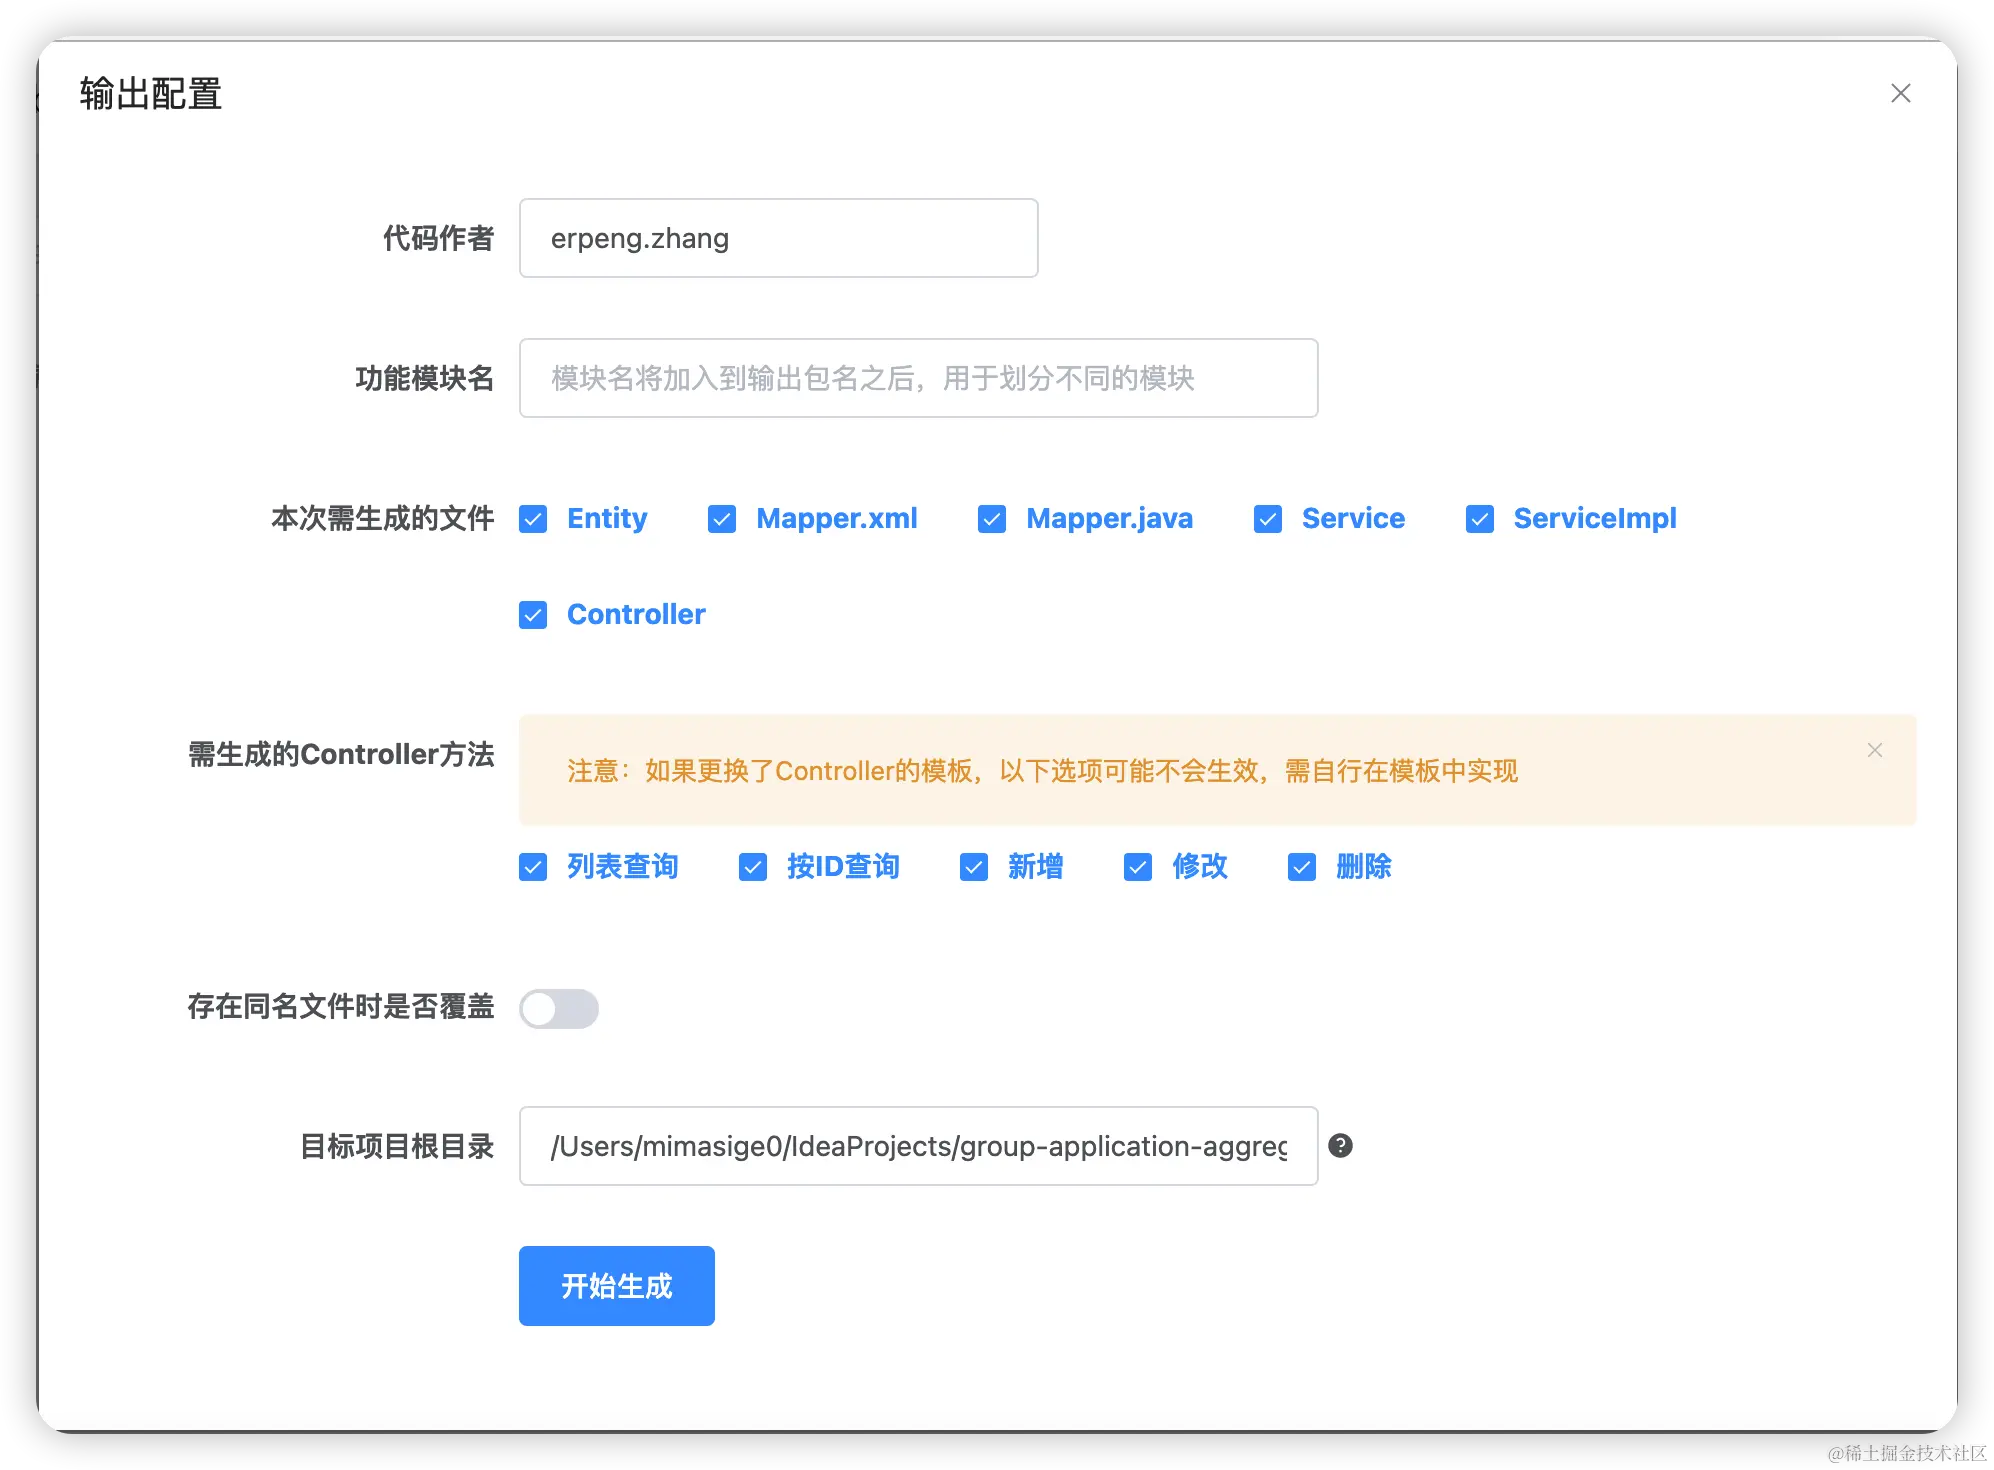Uncheck the 按ID查询 method checkbox
The height and width of the screenshot is (1470, 1994).
[x=753, y=867]
